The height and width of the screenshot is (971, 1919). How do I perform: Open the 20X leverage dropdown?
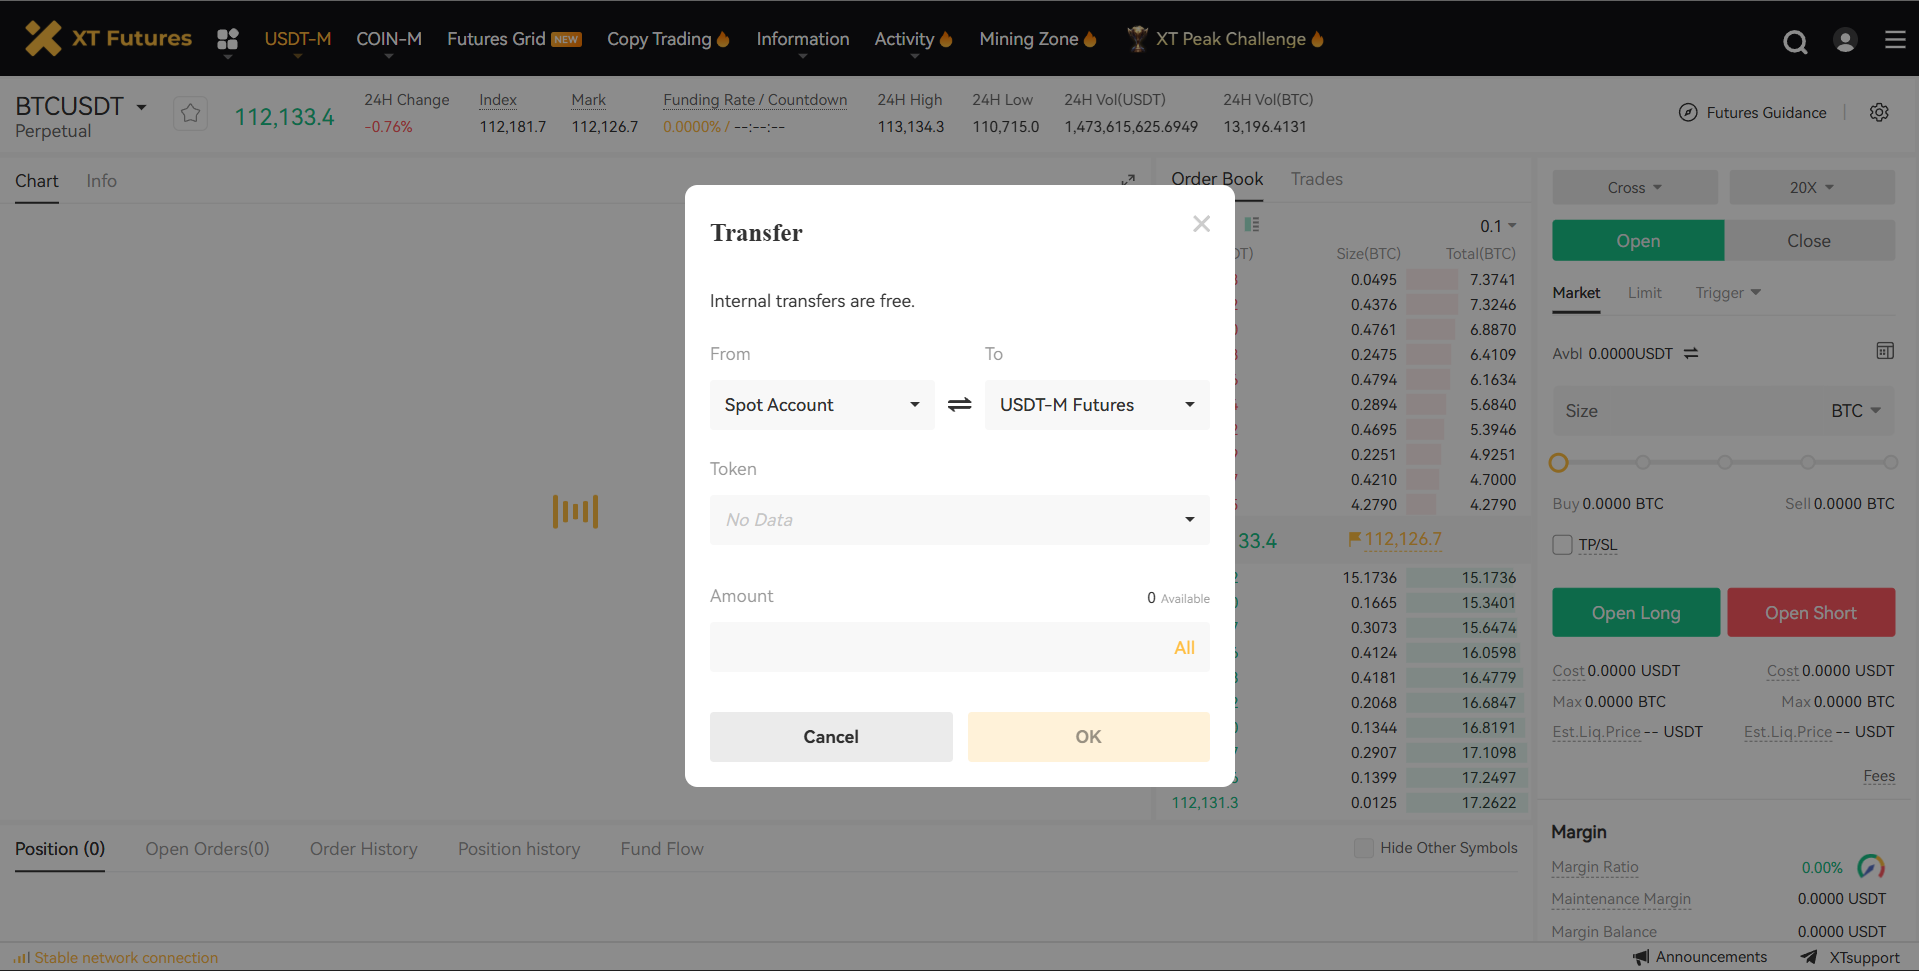(1811, 188)
